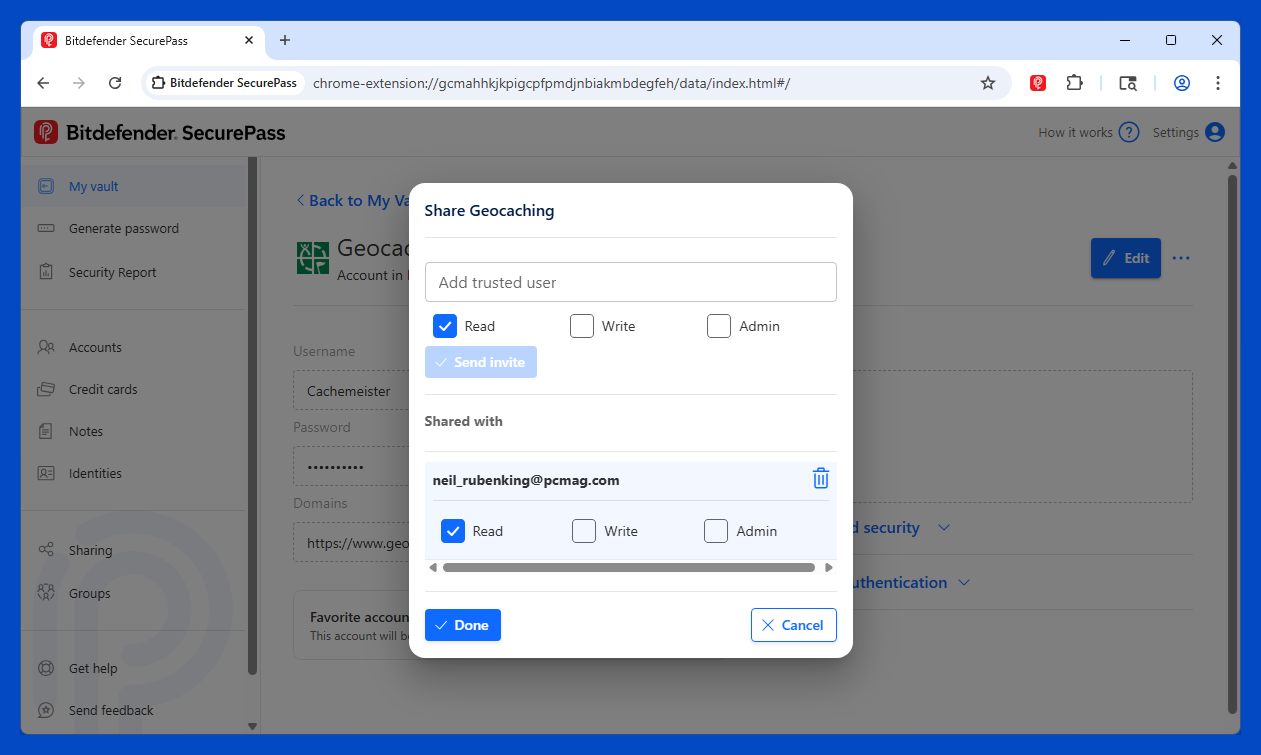Viewport: 1261px width, 755px height.
Task: Open the Chrome profile avatar icon
Action: point(1182,83)
